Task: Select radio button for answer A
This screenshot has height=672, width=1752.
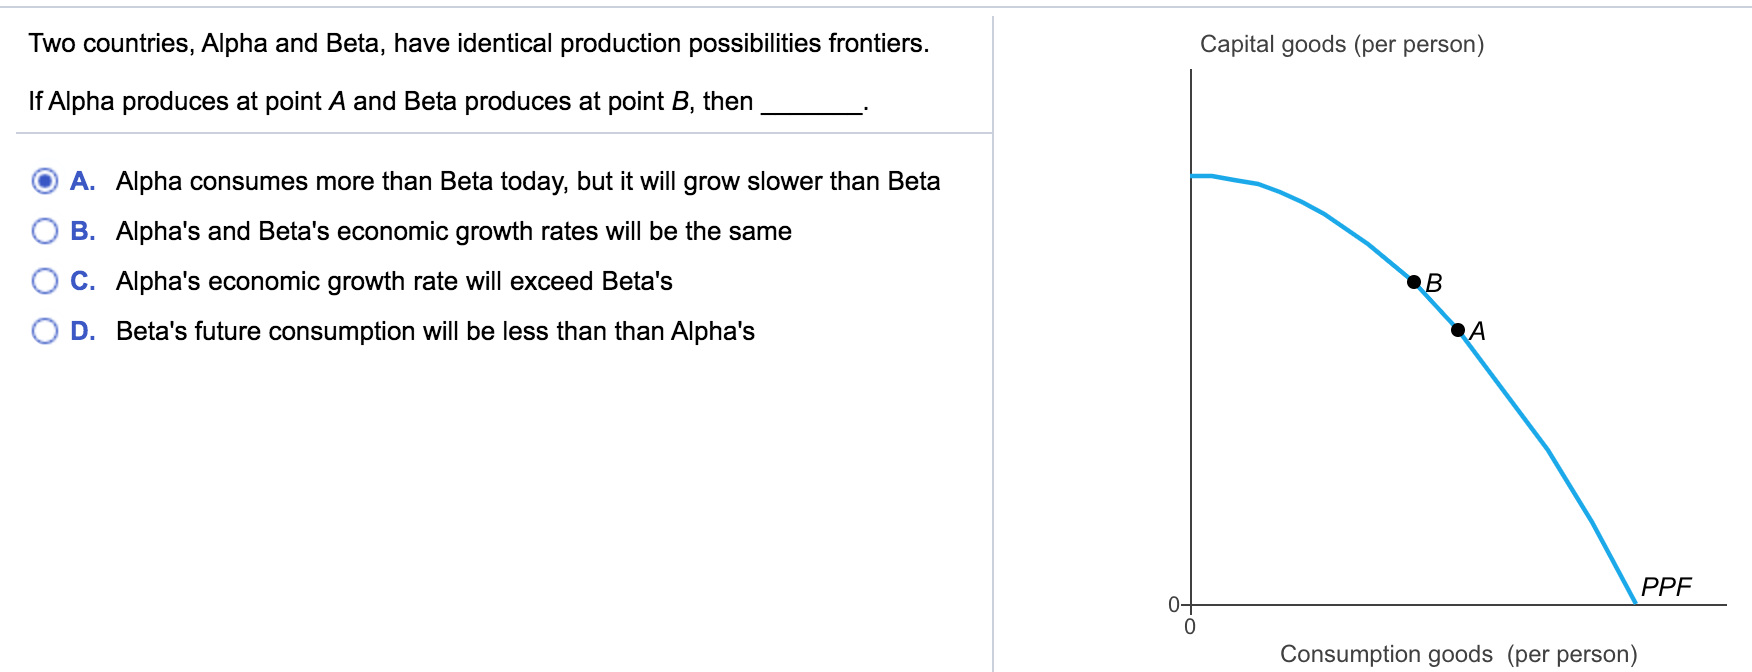Action: tap(44, 181)
